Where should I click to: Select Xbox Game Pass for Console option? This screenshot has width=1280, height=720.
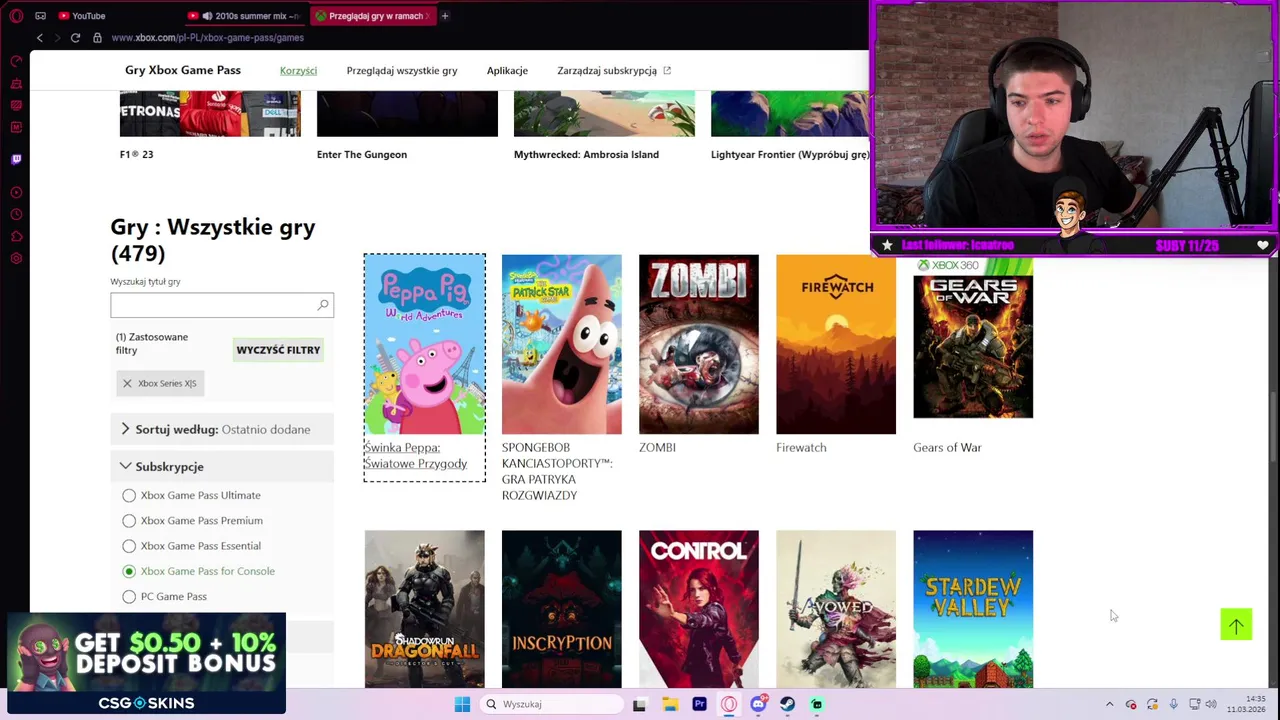[129, 571]
